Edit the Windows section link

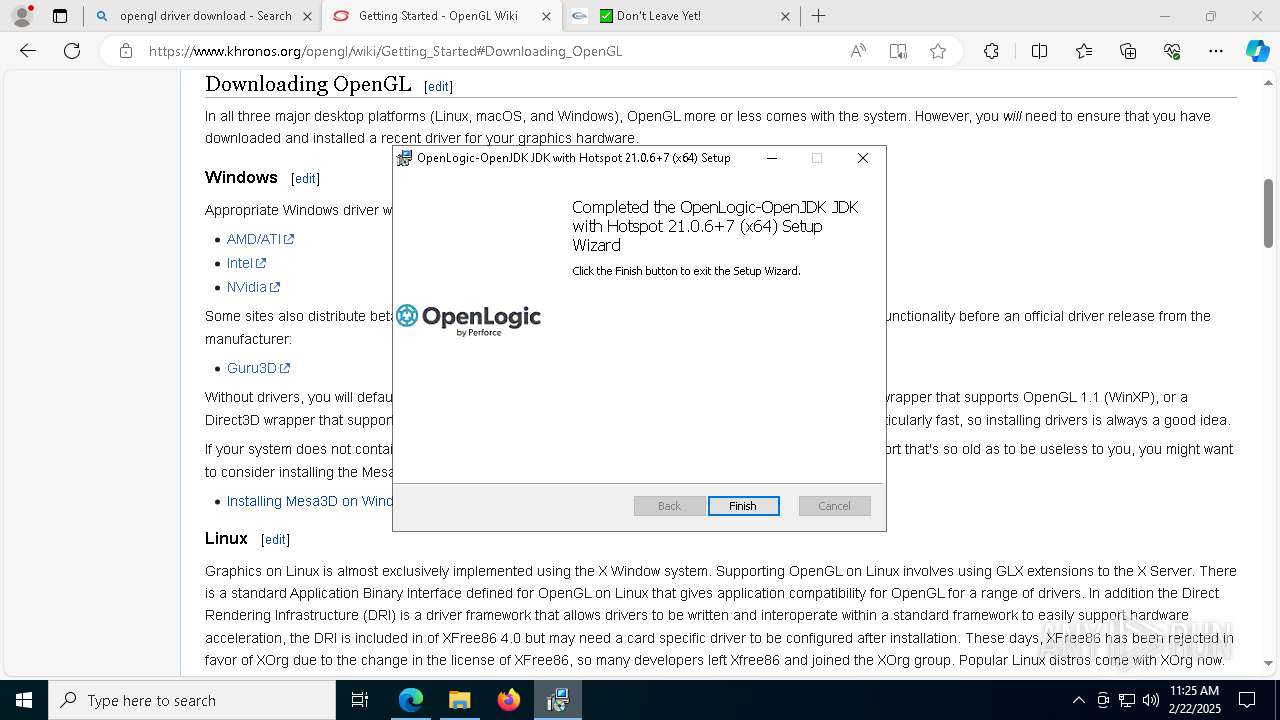point(305,179)
